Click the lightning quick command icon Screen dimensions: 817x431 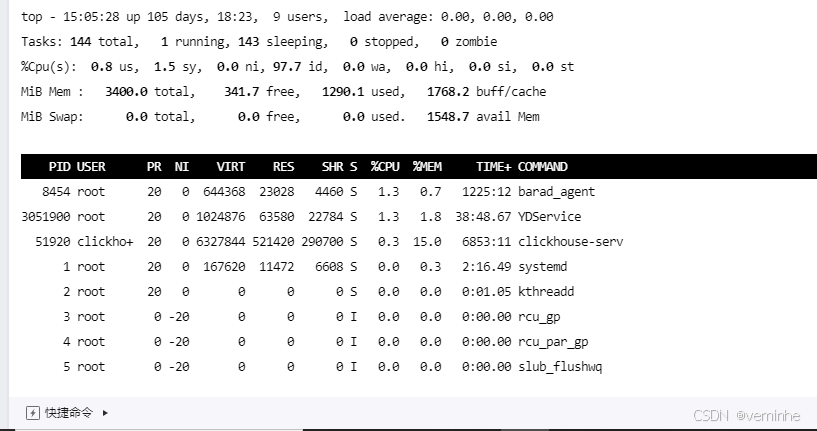32,413
